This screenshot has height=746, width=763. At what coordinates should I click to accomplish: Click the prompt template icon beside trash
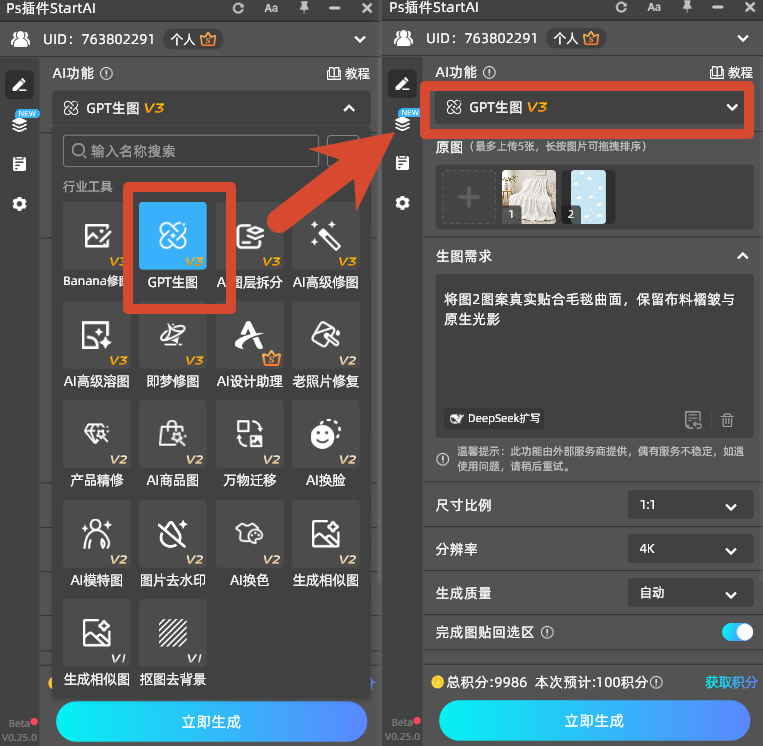pos(693,420)
